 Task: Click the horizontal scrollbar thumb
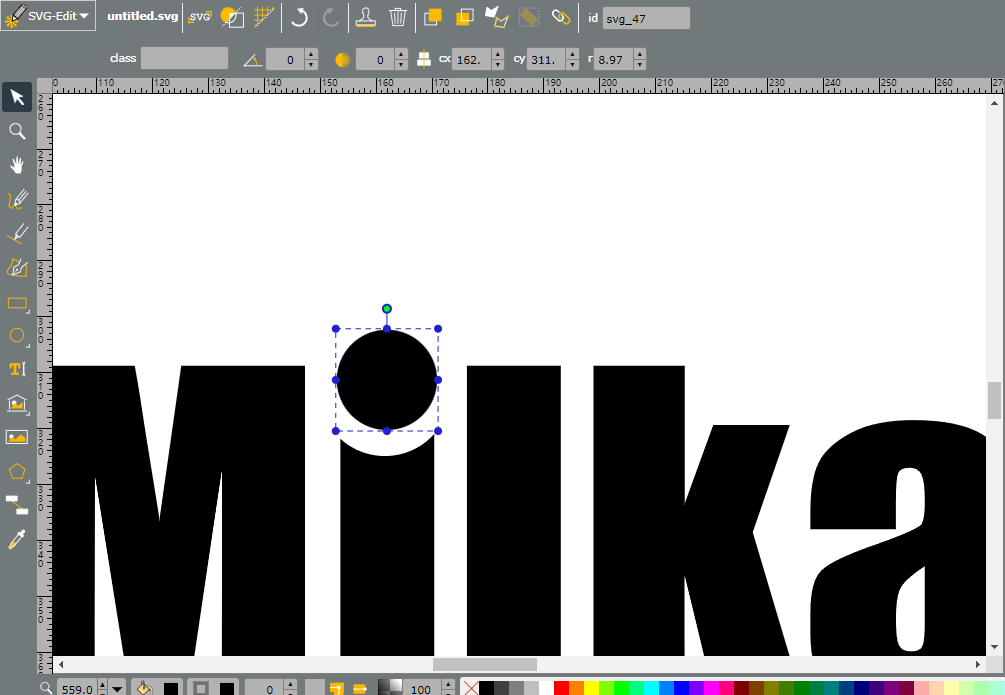tap(485, 664)
